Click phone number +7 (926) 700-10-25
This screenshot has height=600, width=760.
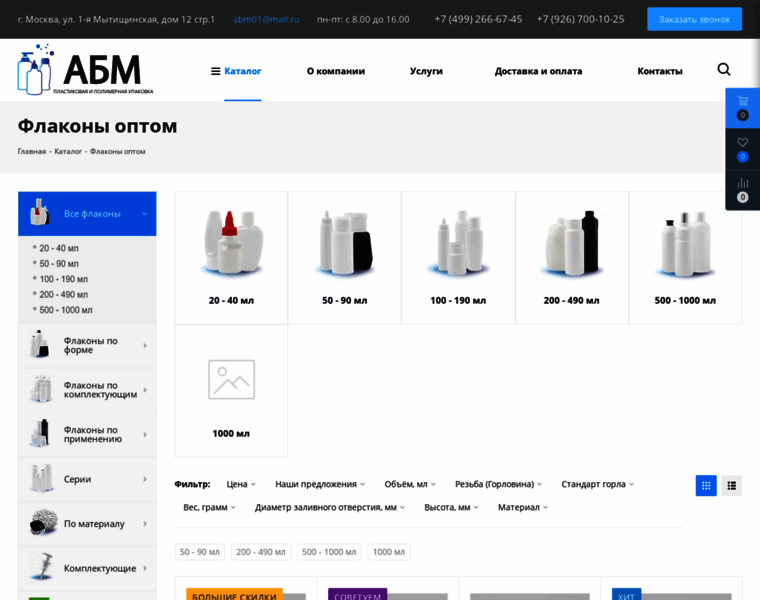tap(580, 19)
